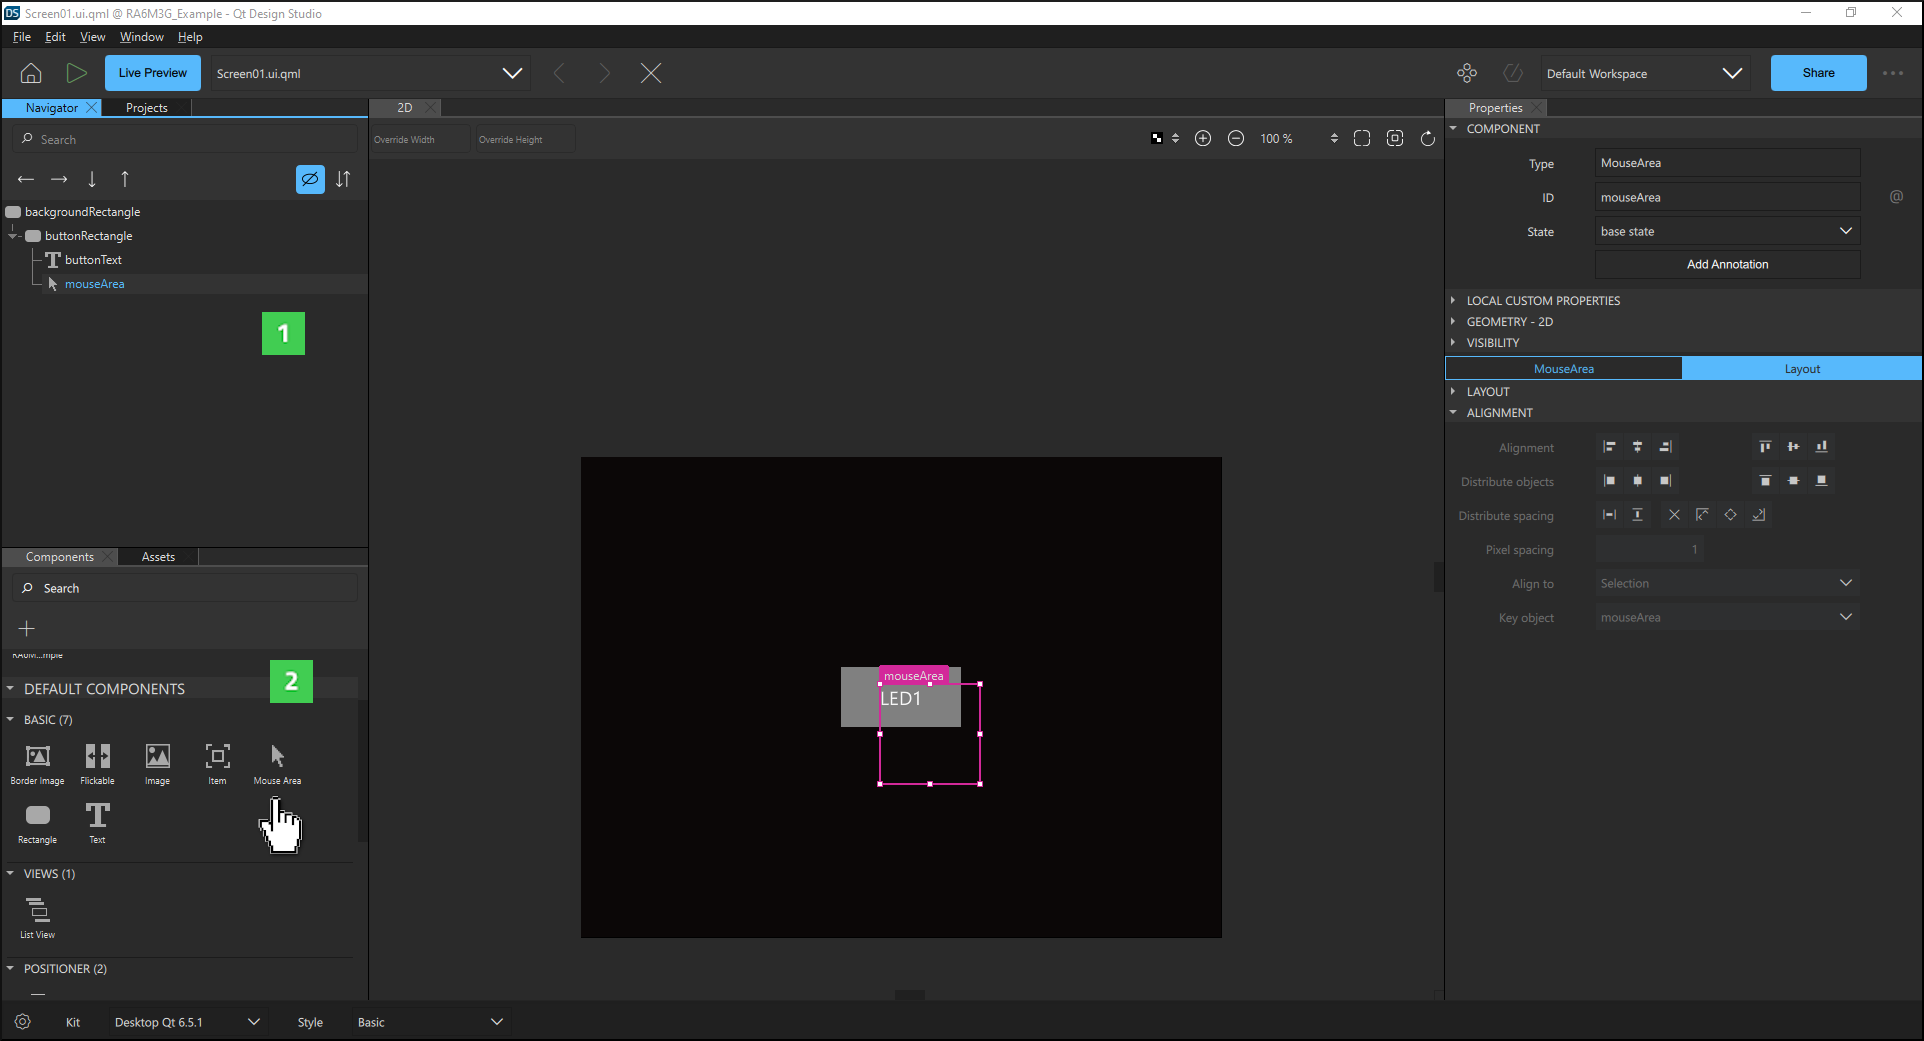Toggle reverse component order in Navigator
The width and height of the screenshot is (1924, 1041).
click(343, 179)
